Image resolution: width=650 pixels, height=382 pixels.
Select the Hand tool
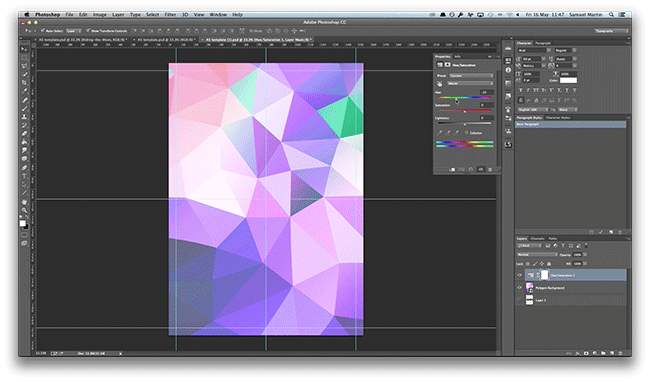point(24,202)
